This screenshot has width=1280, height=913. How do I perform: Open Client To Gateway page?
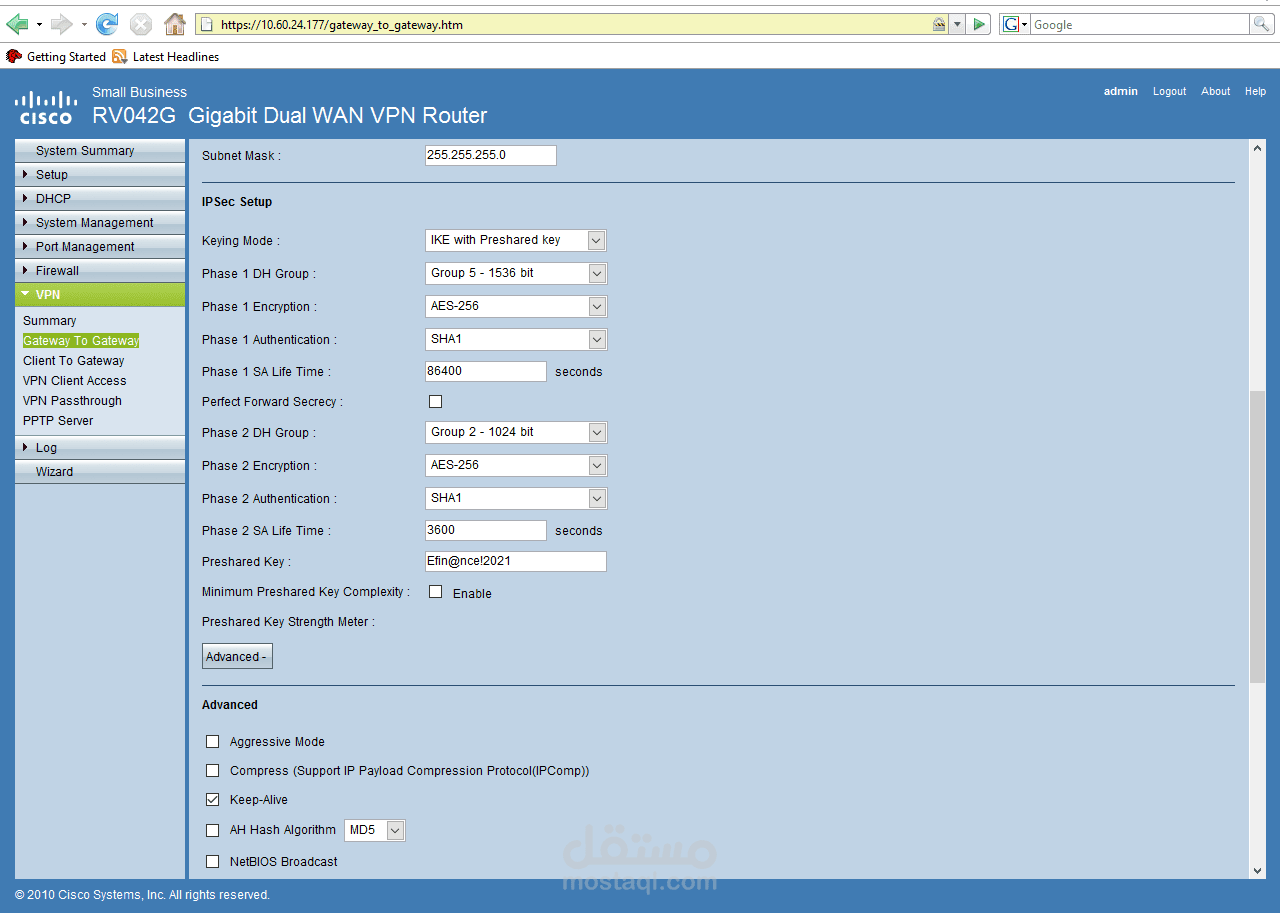(x=74, y=361)
